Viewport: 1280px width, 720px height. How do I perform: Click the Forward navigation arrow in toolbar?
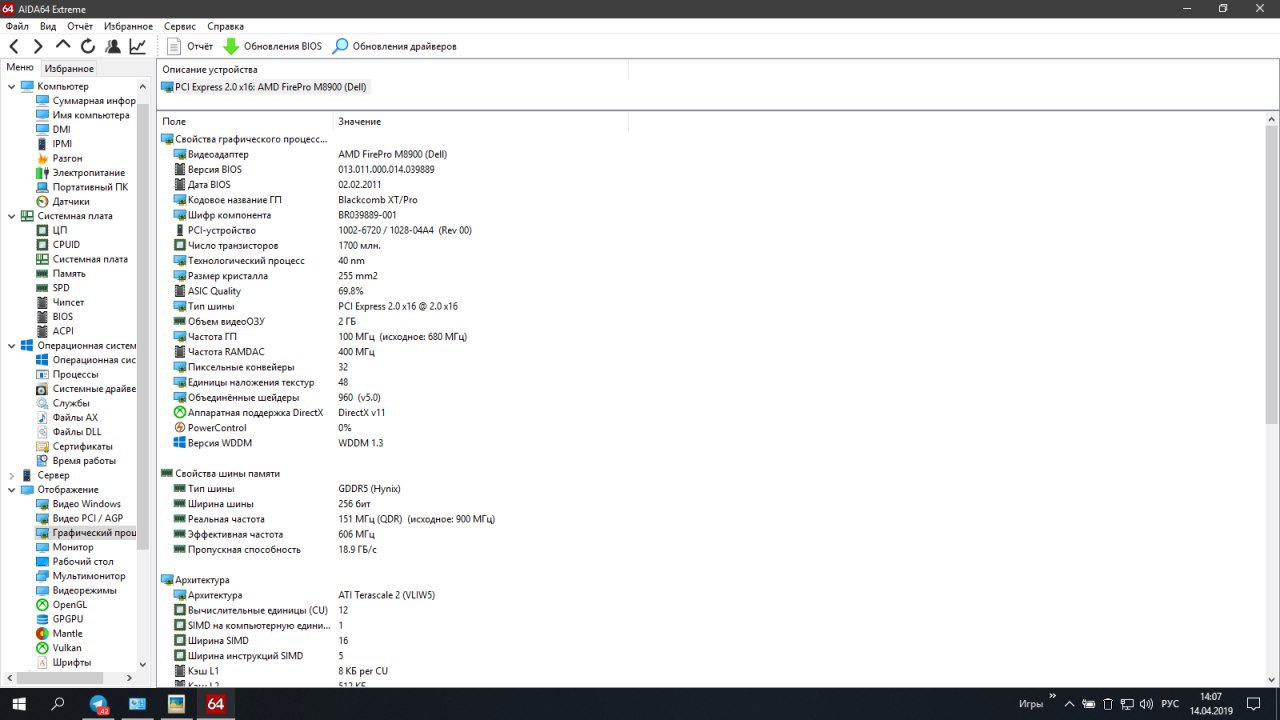tap(38, 46)
